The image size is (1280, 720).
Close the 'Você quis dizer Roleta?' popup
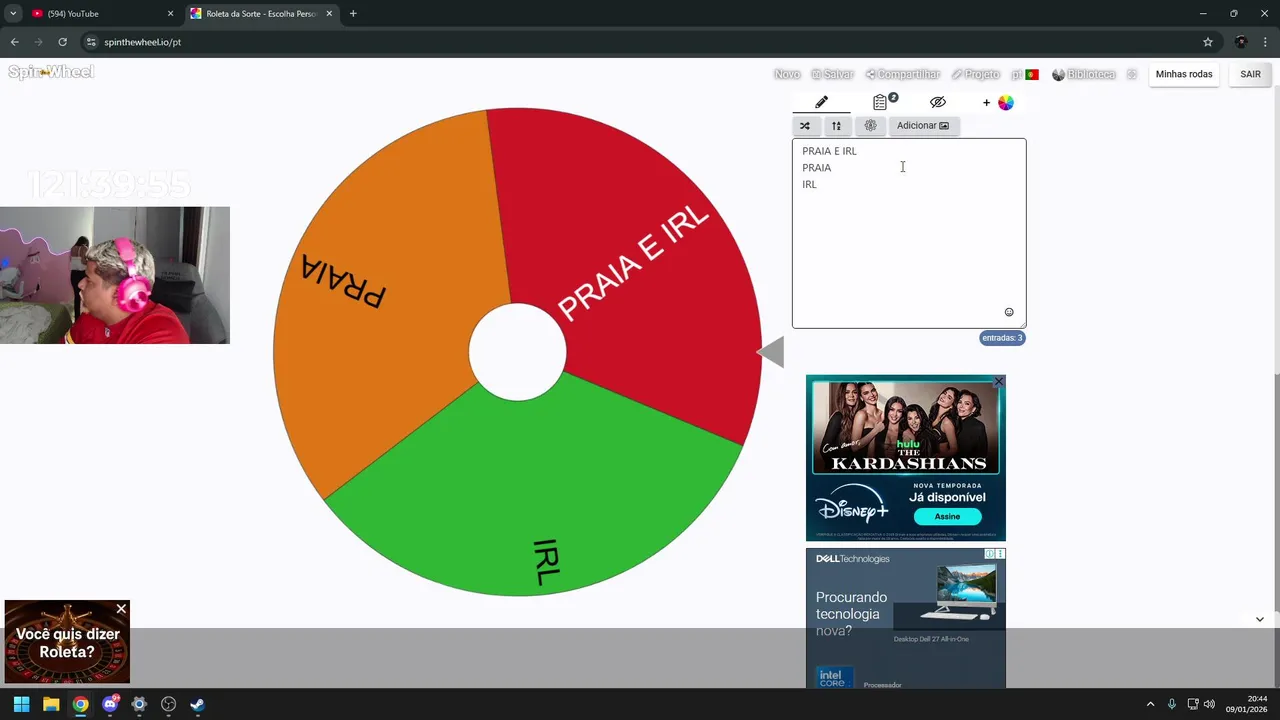(x=121, y=609)
